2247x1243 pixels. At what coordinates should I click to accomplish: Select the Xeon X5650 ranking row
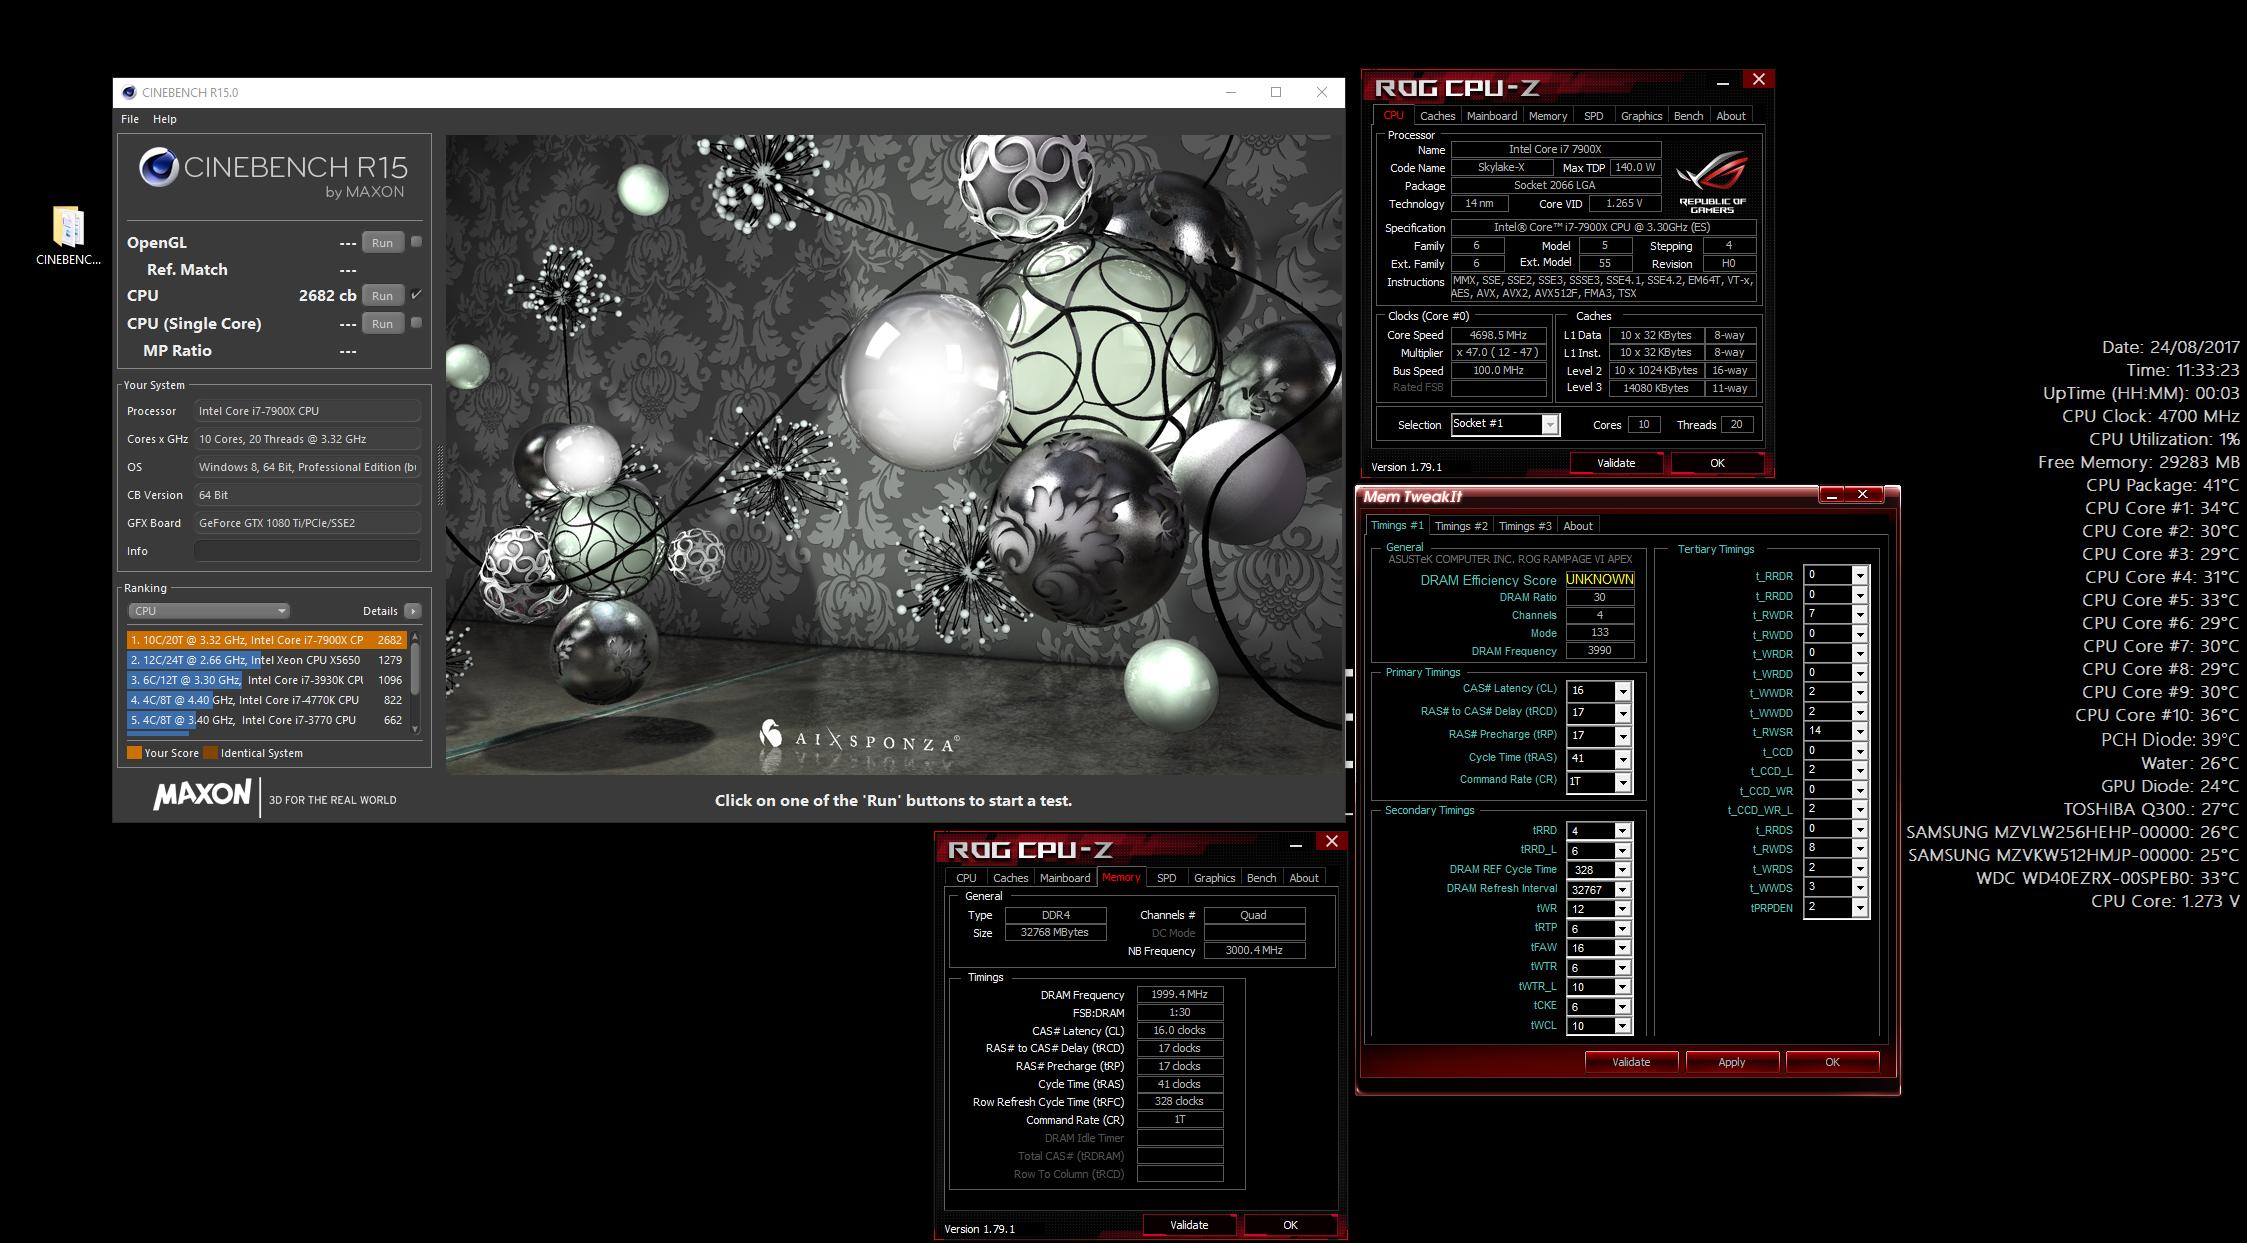(266, 660)
